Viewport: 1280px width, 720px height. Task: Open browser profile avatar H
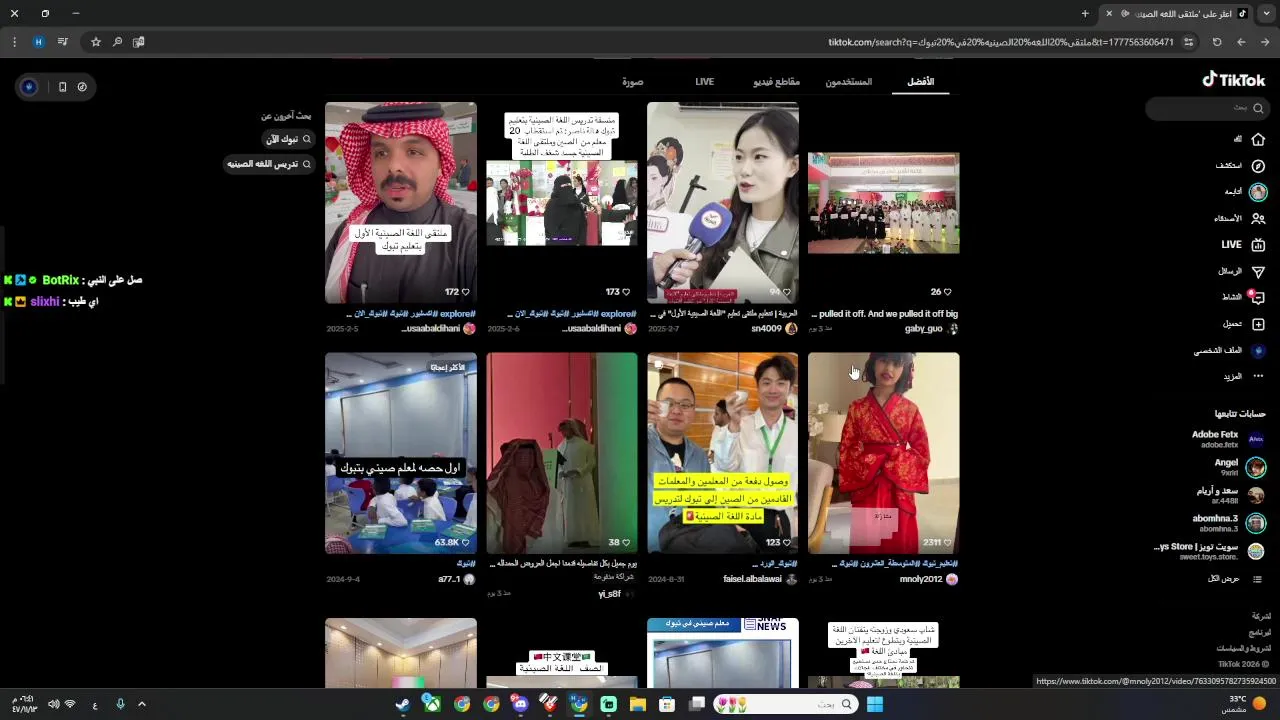point(38,42)
